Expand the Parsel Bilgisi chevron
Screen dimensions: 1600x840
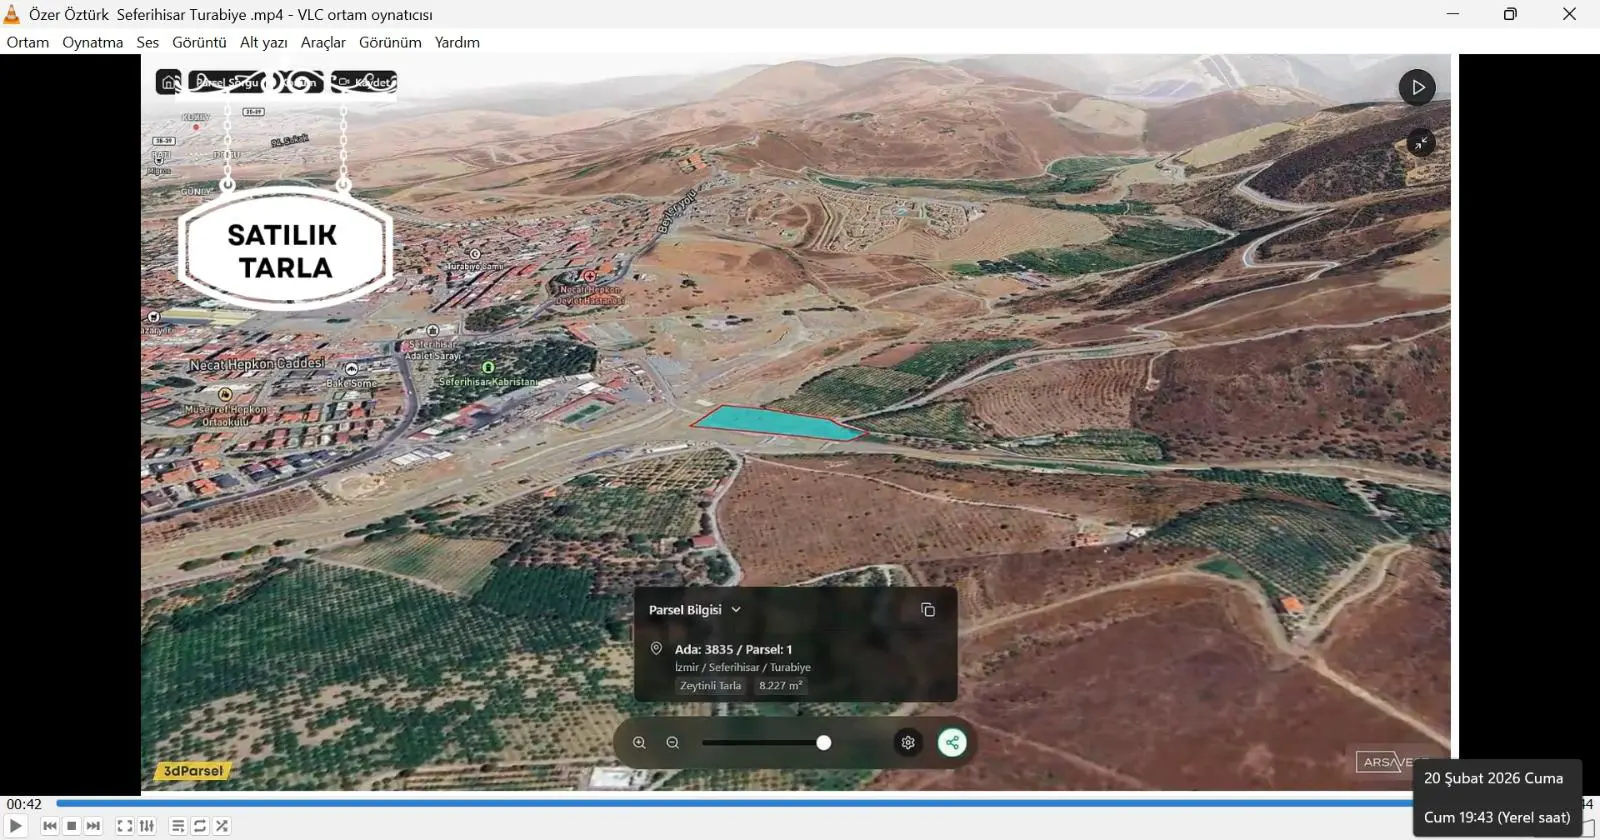pos(736,610)
